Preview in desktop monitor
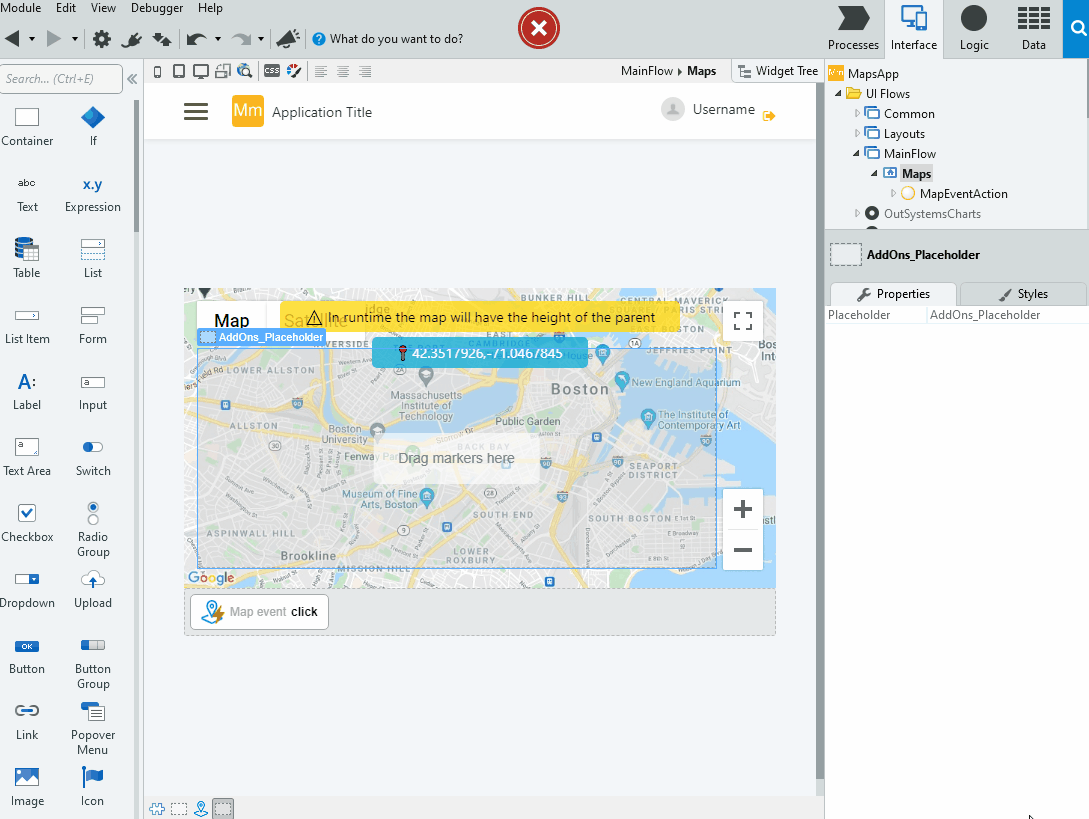The image size is (1089, 819). click(201, 72)
